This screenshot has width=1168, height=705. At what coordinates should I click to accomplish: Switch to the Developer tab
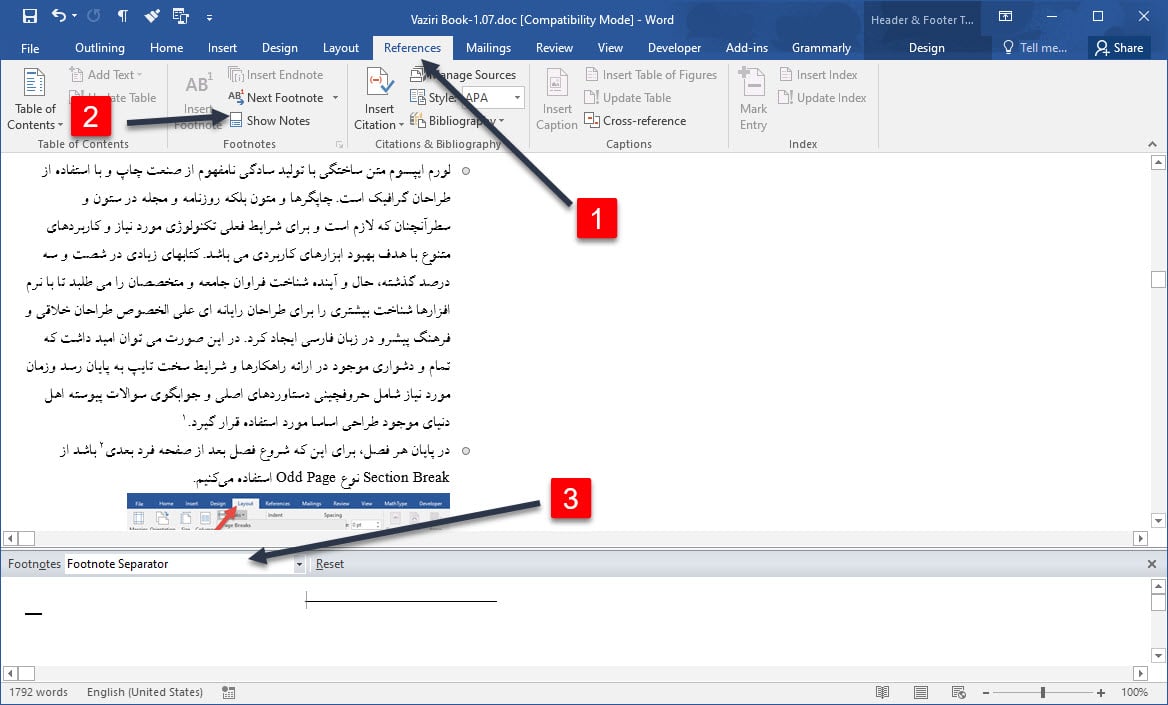674,48
